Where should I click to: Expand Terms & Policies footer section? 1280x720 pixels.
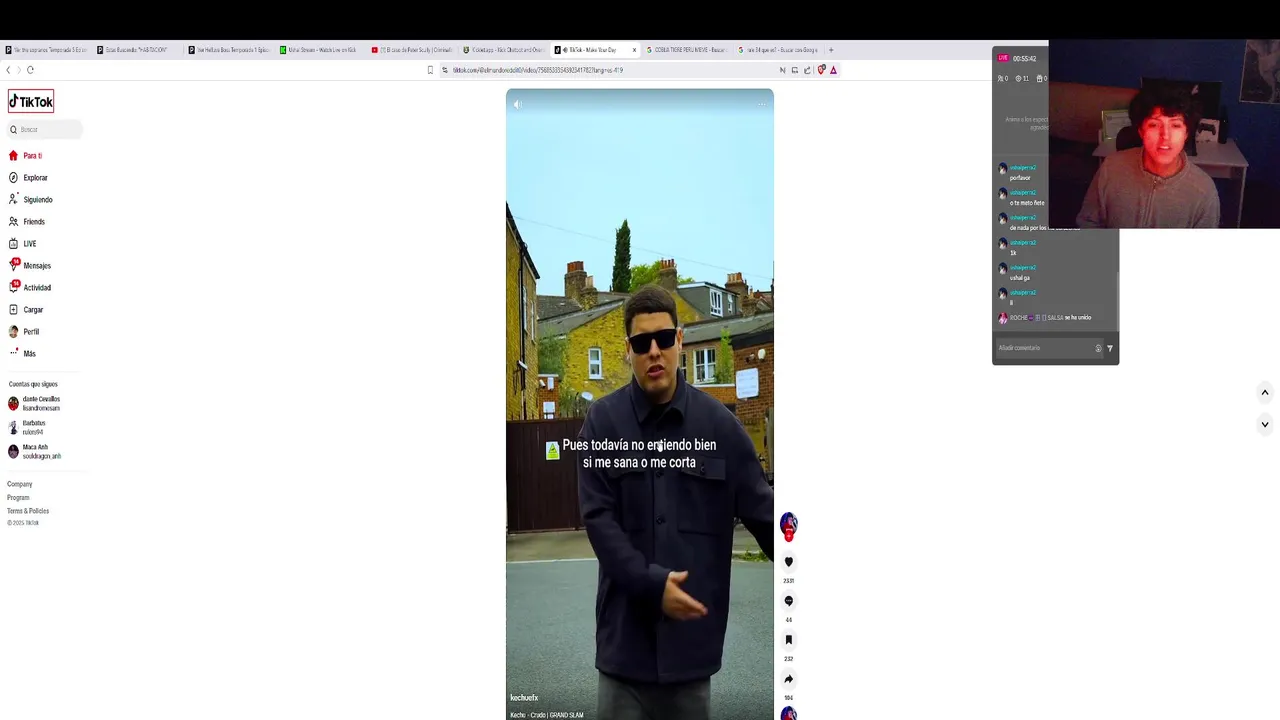click(x=28, y=511)
